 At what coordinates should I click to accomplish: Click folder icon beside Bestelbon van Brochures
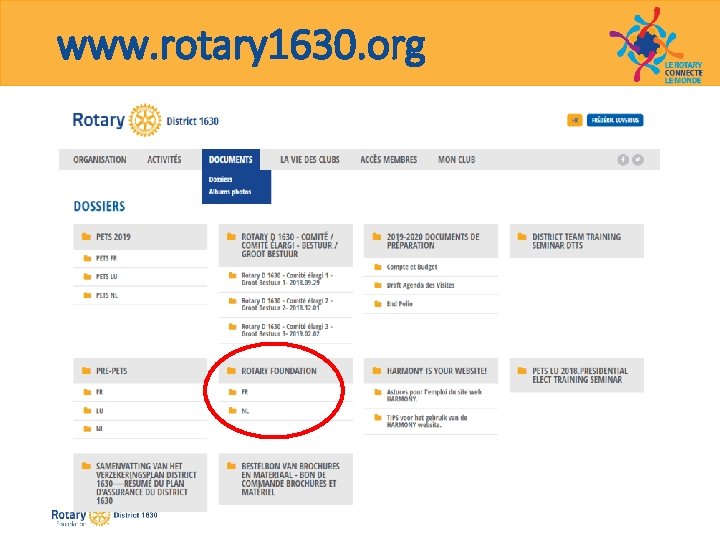231,466
